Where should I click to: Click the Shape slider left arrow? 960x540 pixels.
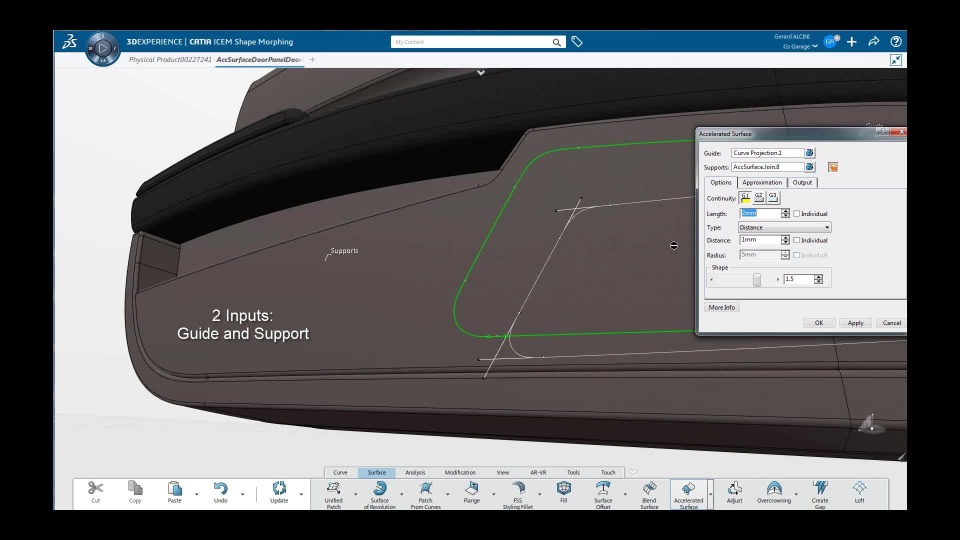click(711, 279)
